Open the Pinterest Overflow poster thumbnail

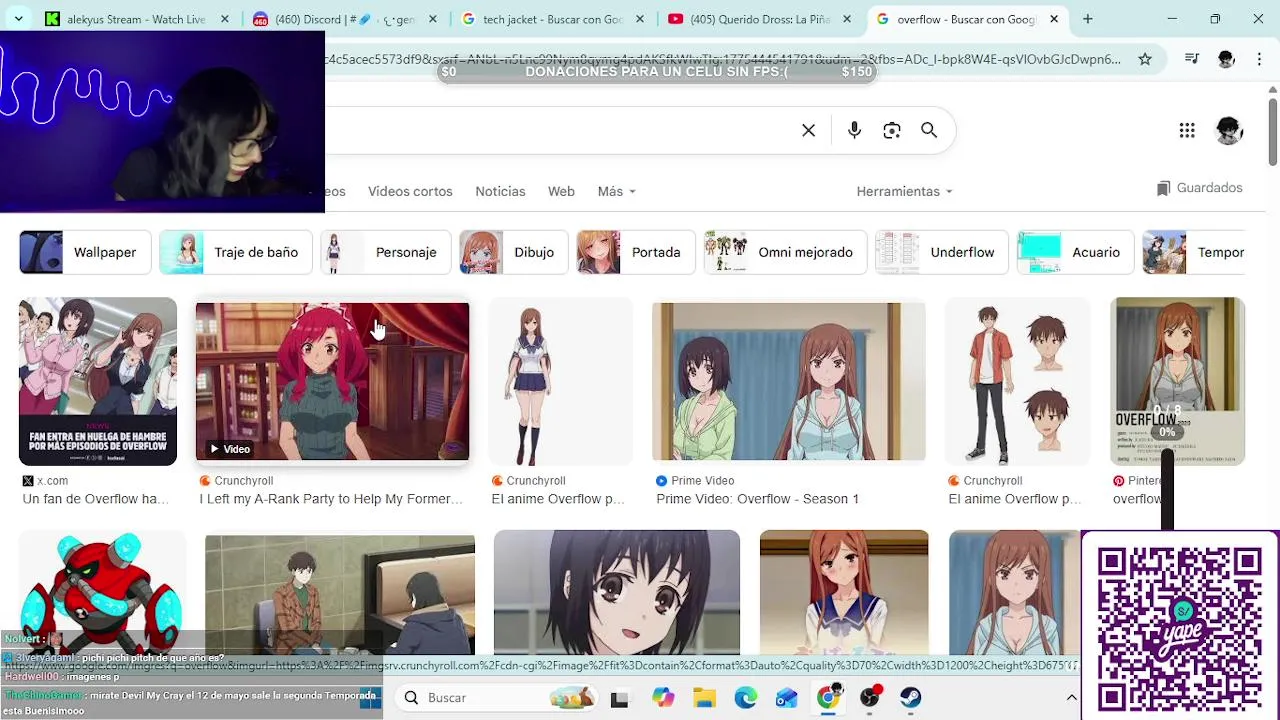coord(1177,381)
